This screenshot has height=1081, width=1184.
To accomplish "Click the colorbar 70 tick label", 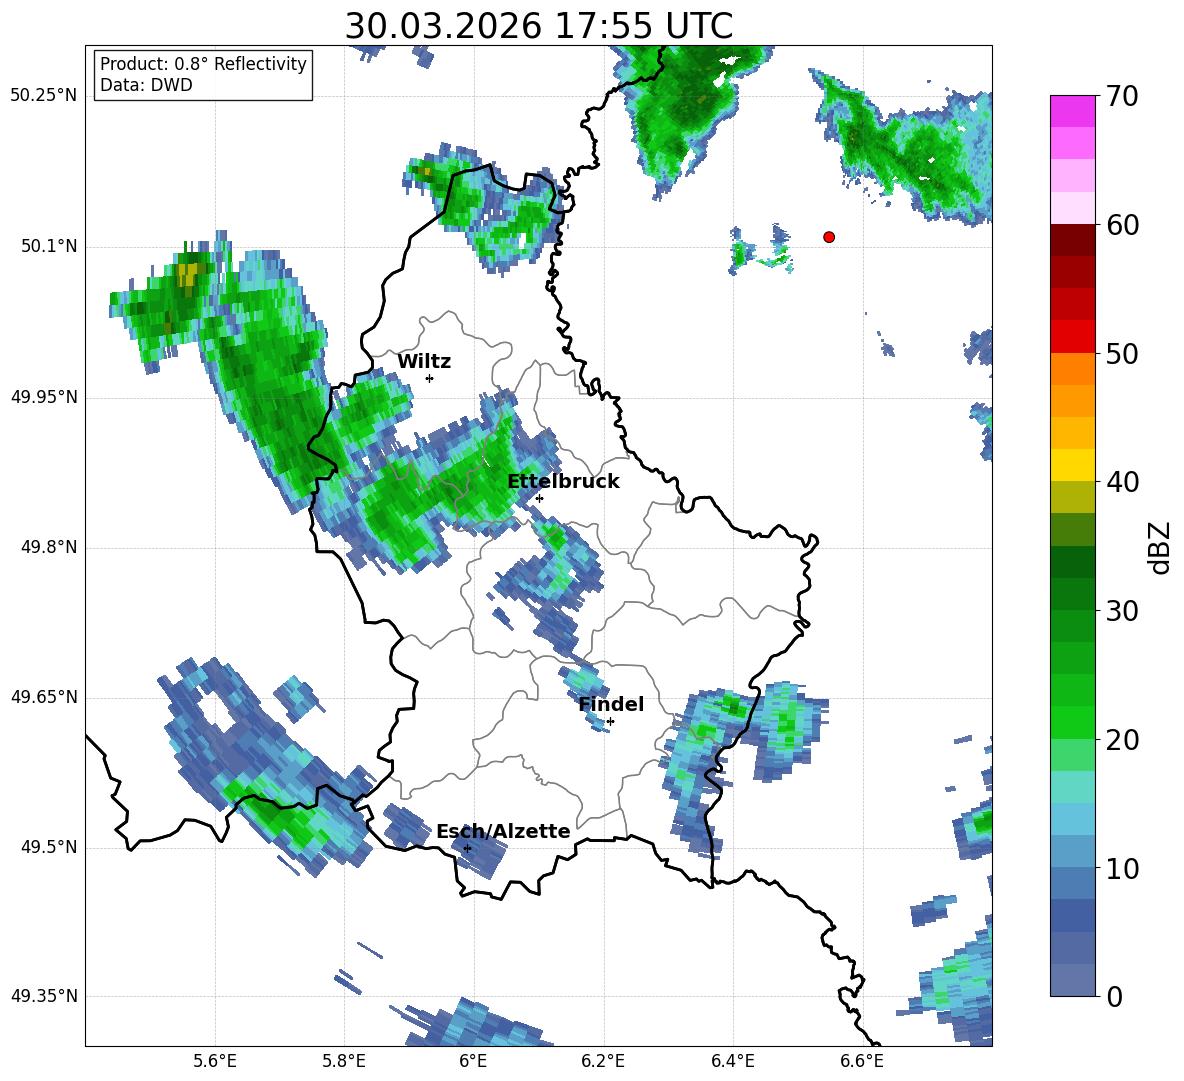I will (x=1122, y=97).
